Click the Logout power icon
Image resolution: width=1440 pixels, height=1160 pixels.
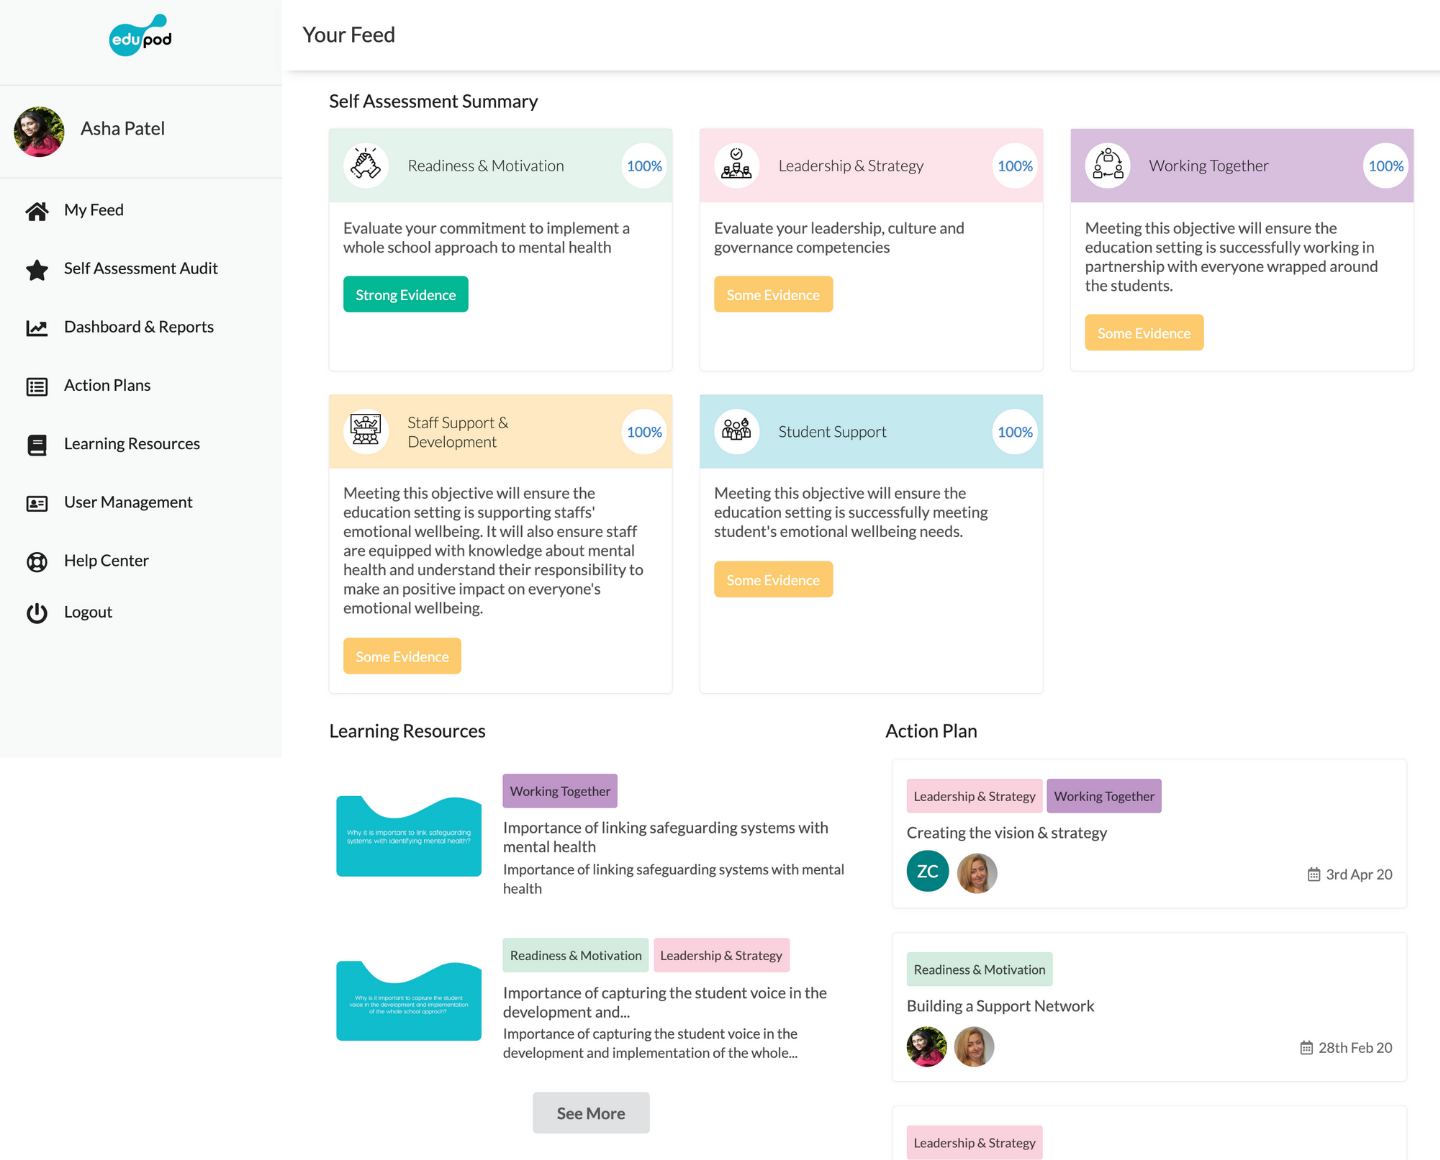(37, 613)
